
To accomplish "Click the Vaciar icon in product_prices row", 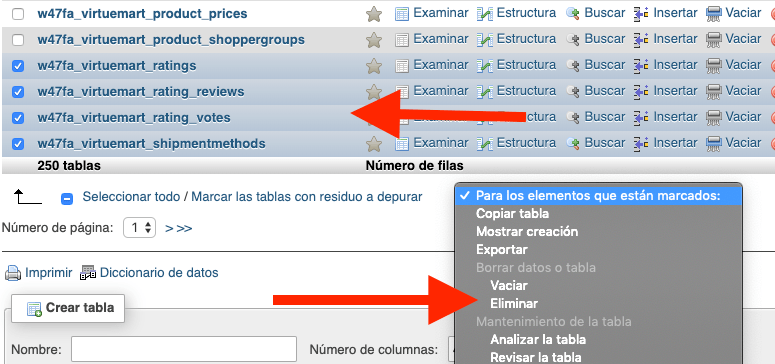I will click(x=714, y=14).
